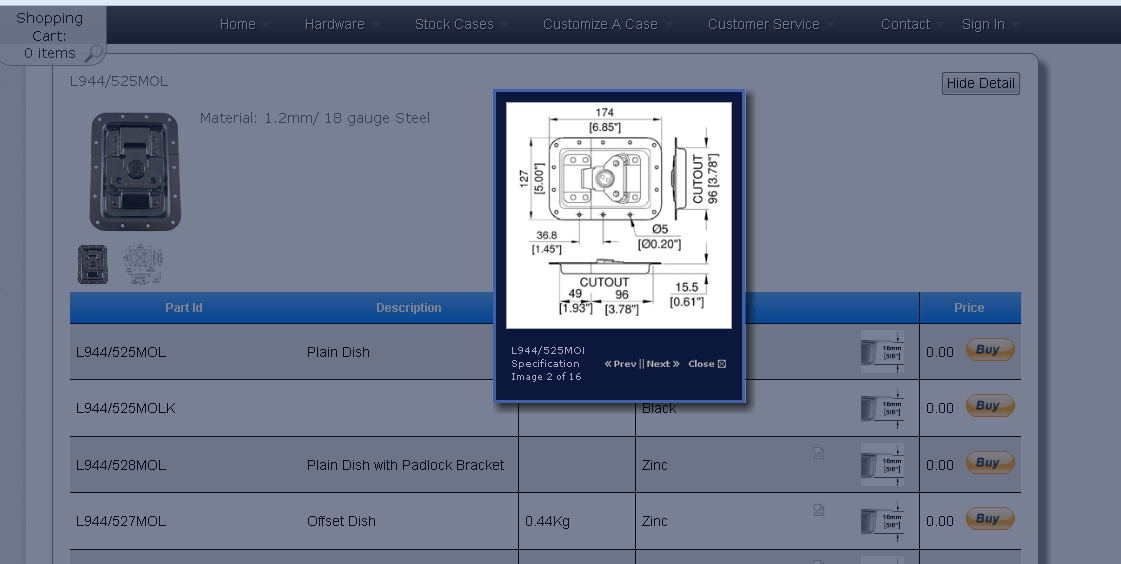Image resolution: width=1121 pixels, height=564 pixels.
Task: Buy the L944/528MOL padlock bracket dish
Action: coord(989,463)
